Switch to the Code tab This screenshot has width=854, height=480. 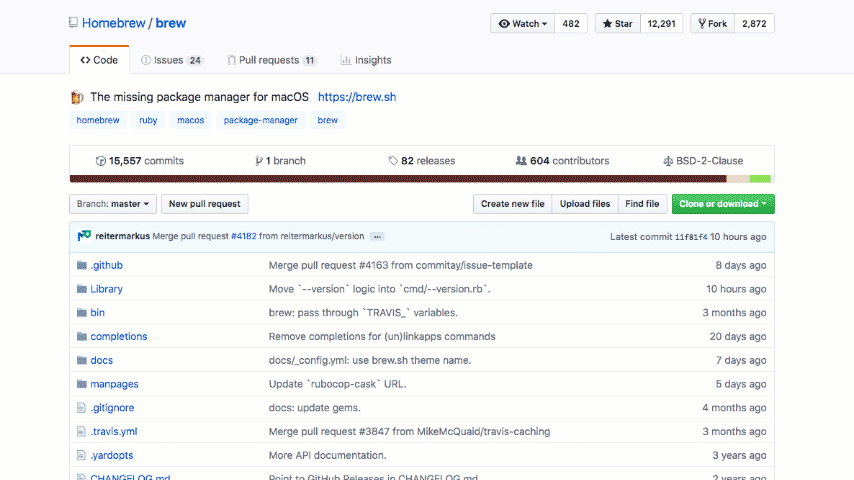[x=99, y=60]
